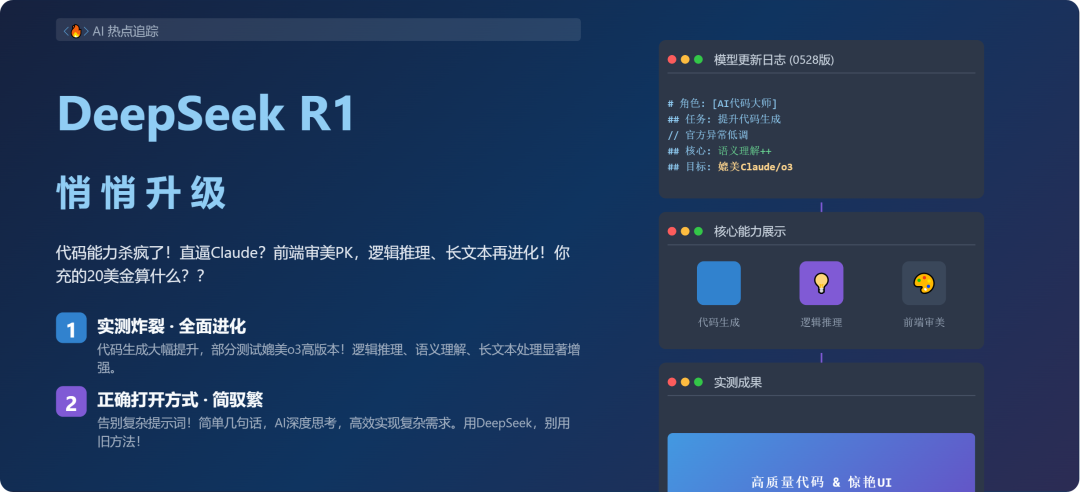Click the purple number 2 badge
1080x492 pixels.
71,402
